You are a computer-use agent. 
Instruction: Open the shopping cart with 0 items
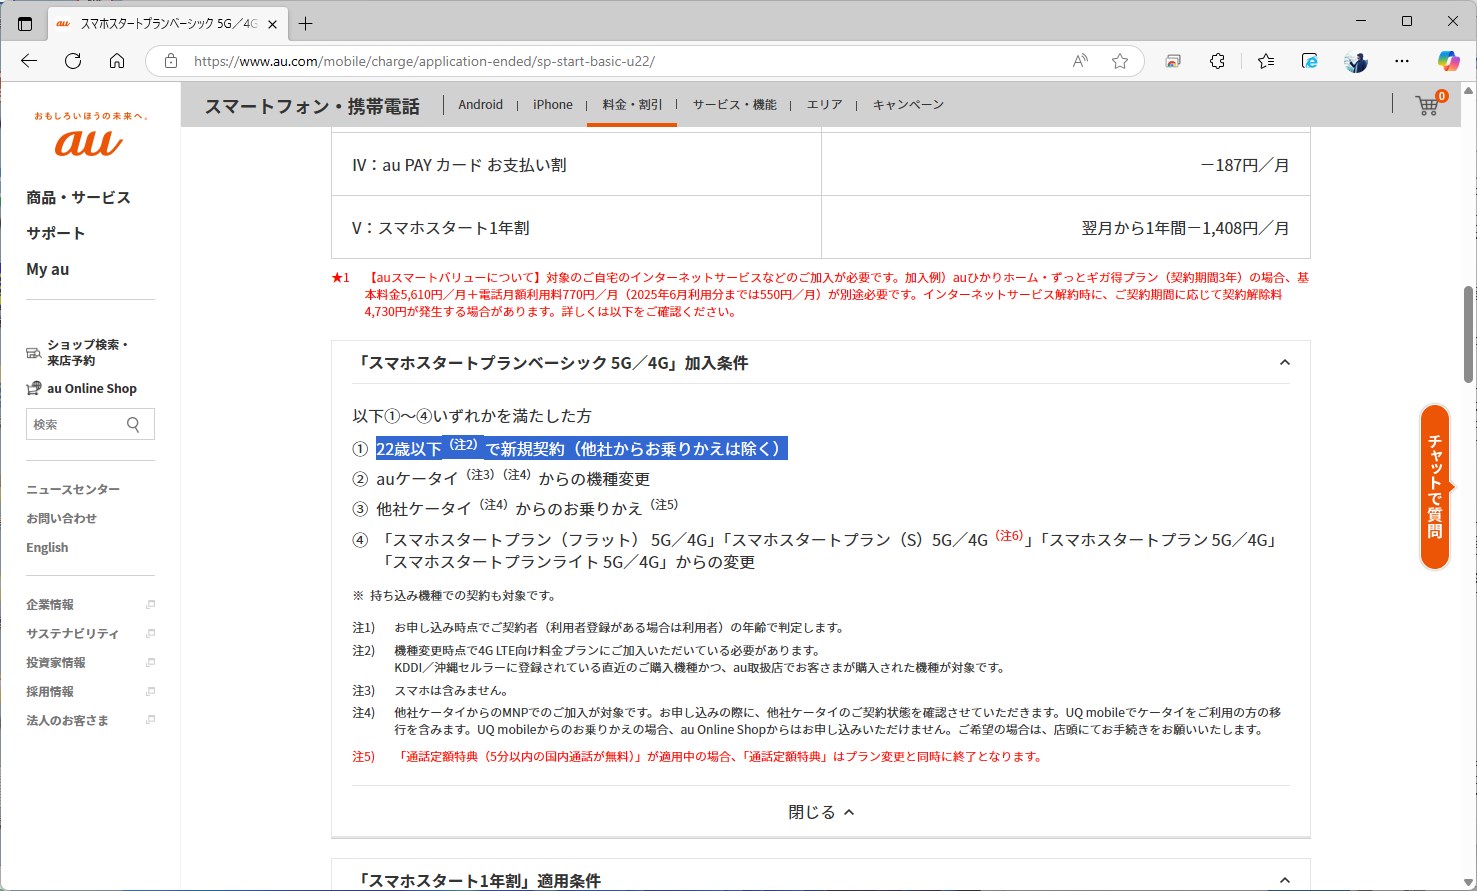(x=1427, y=104)
